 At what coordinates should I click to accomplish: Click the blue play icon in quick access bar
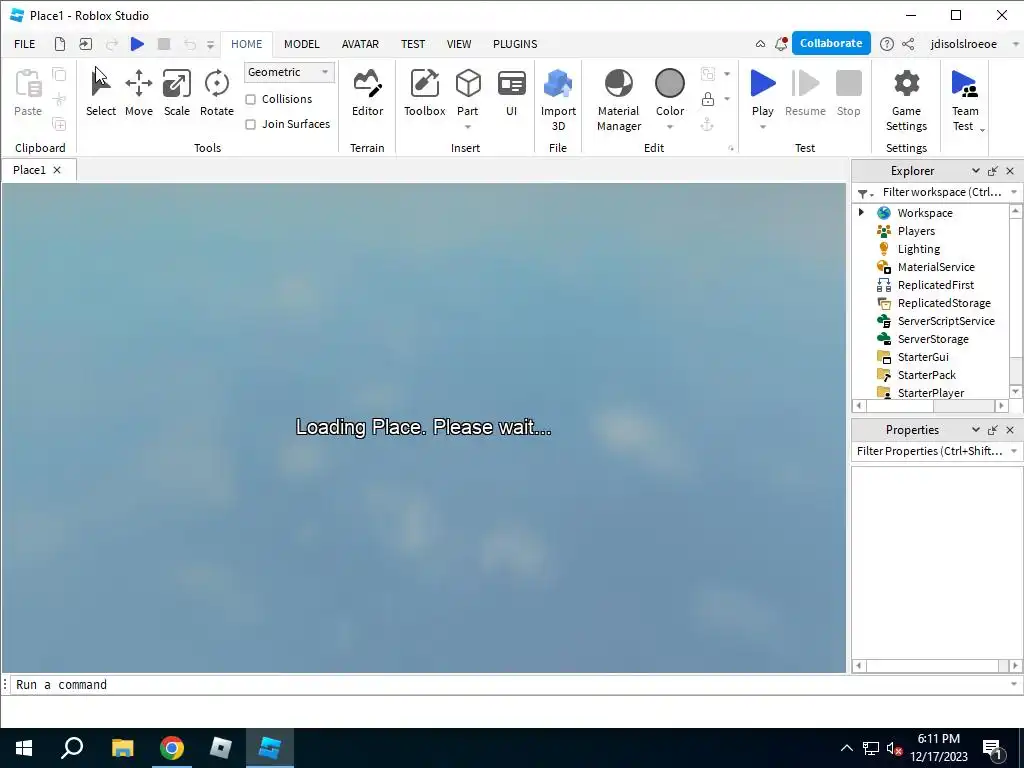pyautogui.click(x=137, y=44)
